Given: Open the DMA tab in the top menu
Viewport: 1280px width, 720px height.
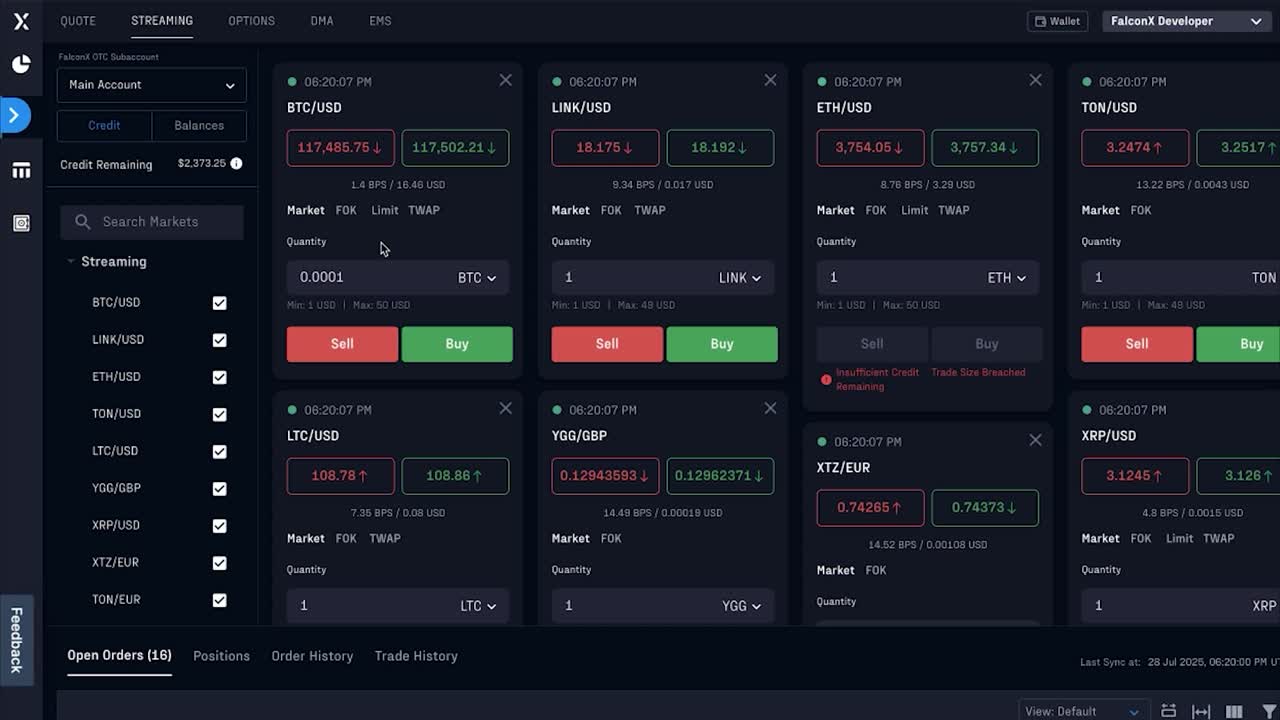Looking at the screenshot, I should [x=321, y=20].
